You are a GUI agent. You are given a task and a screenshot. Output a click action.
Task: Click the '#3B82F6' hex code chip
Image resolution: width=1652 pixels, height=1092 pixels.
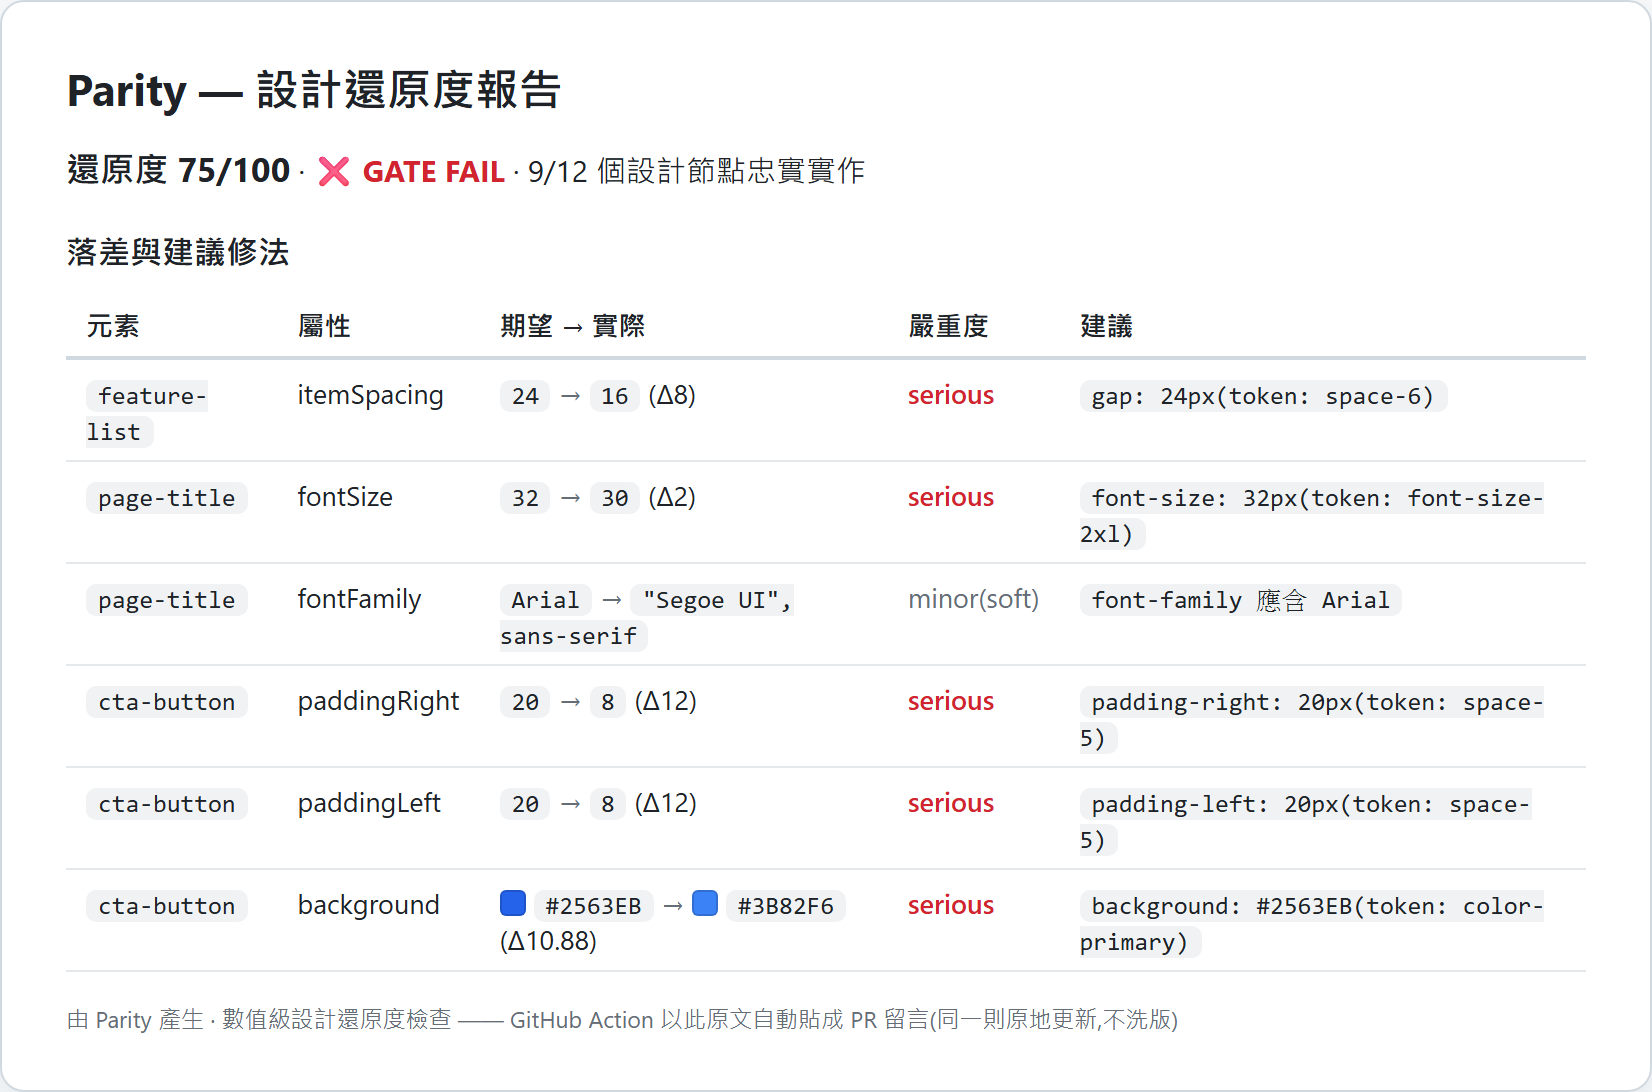pyautogui.click(x=785, y=906)
